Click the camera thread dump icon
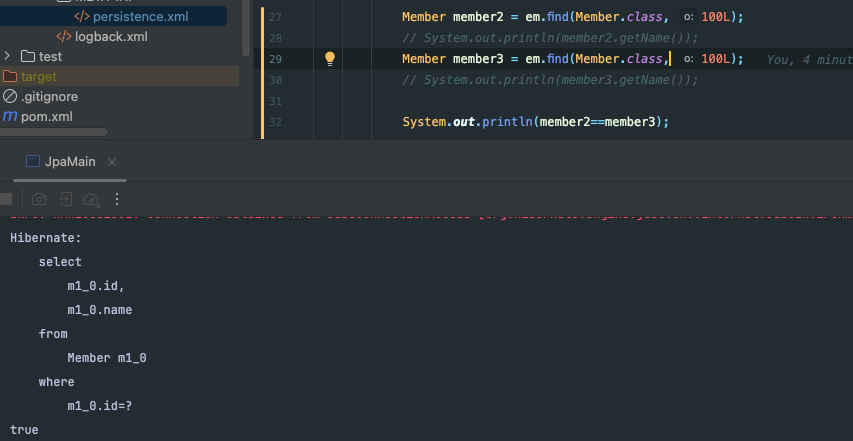This screenshot has height=441, width=853. pyautogui.click(x=39, y=199)
